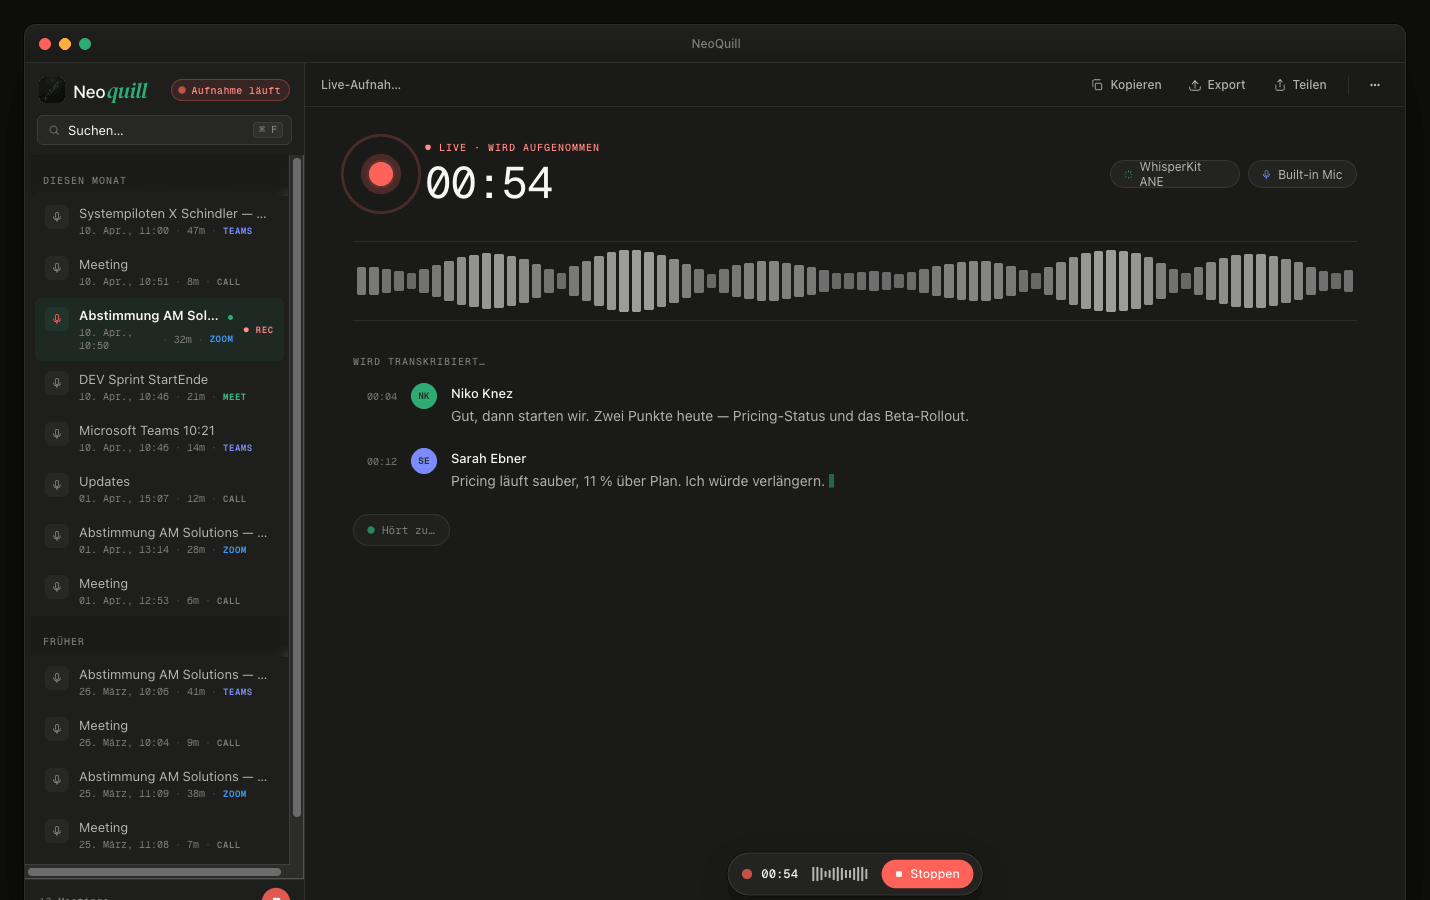This screenshot has width=1430, height=900.
Task: Click mini waveform in floating record bar
Action: tap(840, 874)
